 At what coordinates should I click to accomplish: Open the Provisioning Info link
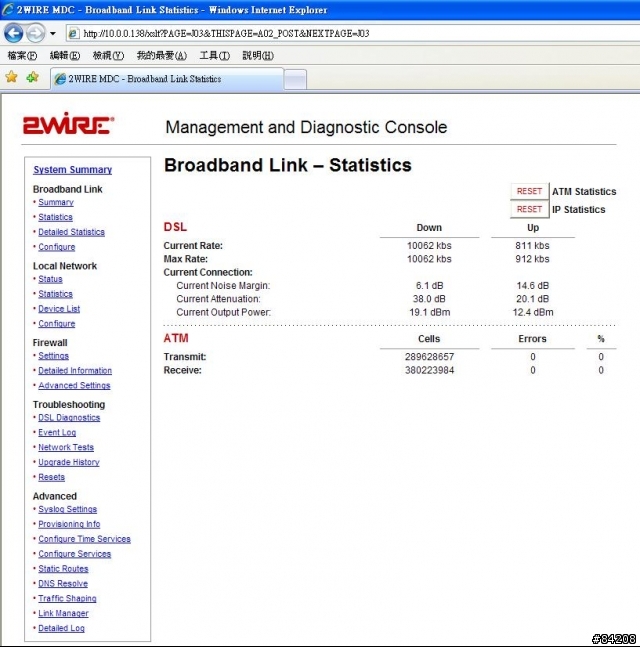point(69,524)
